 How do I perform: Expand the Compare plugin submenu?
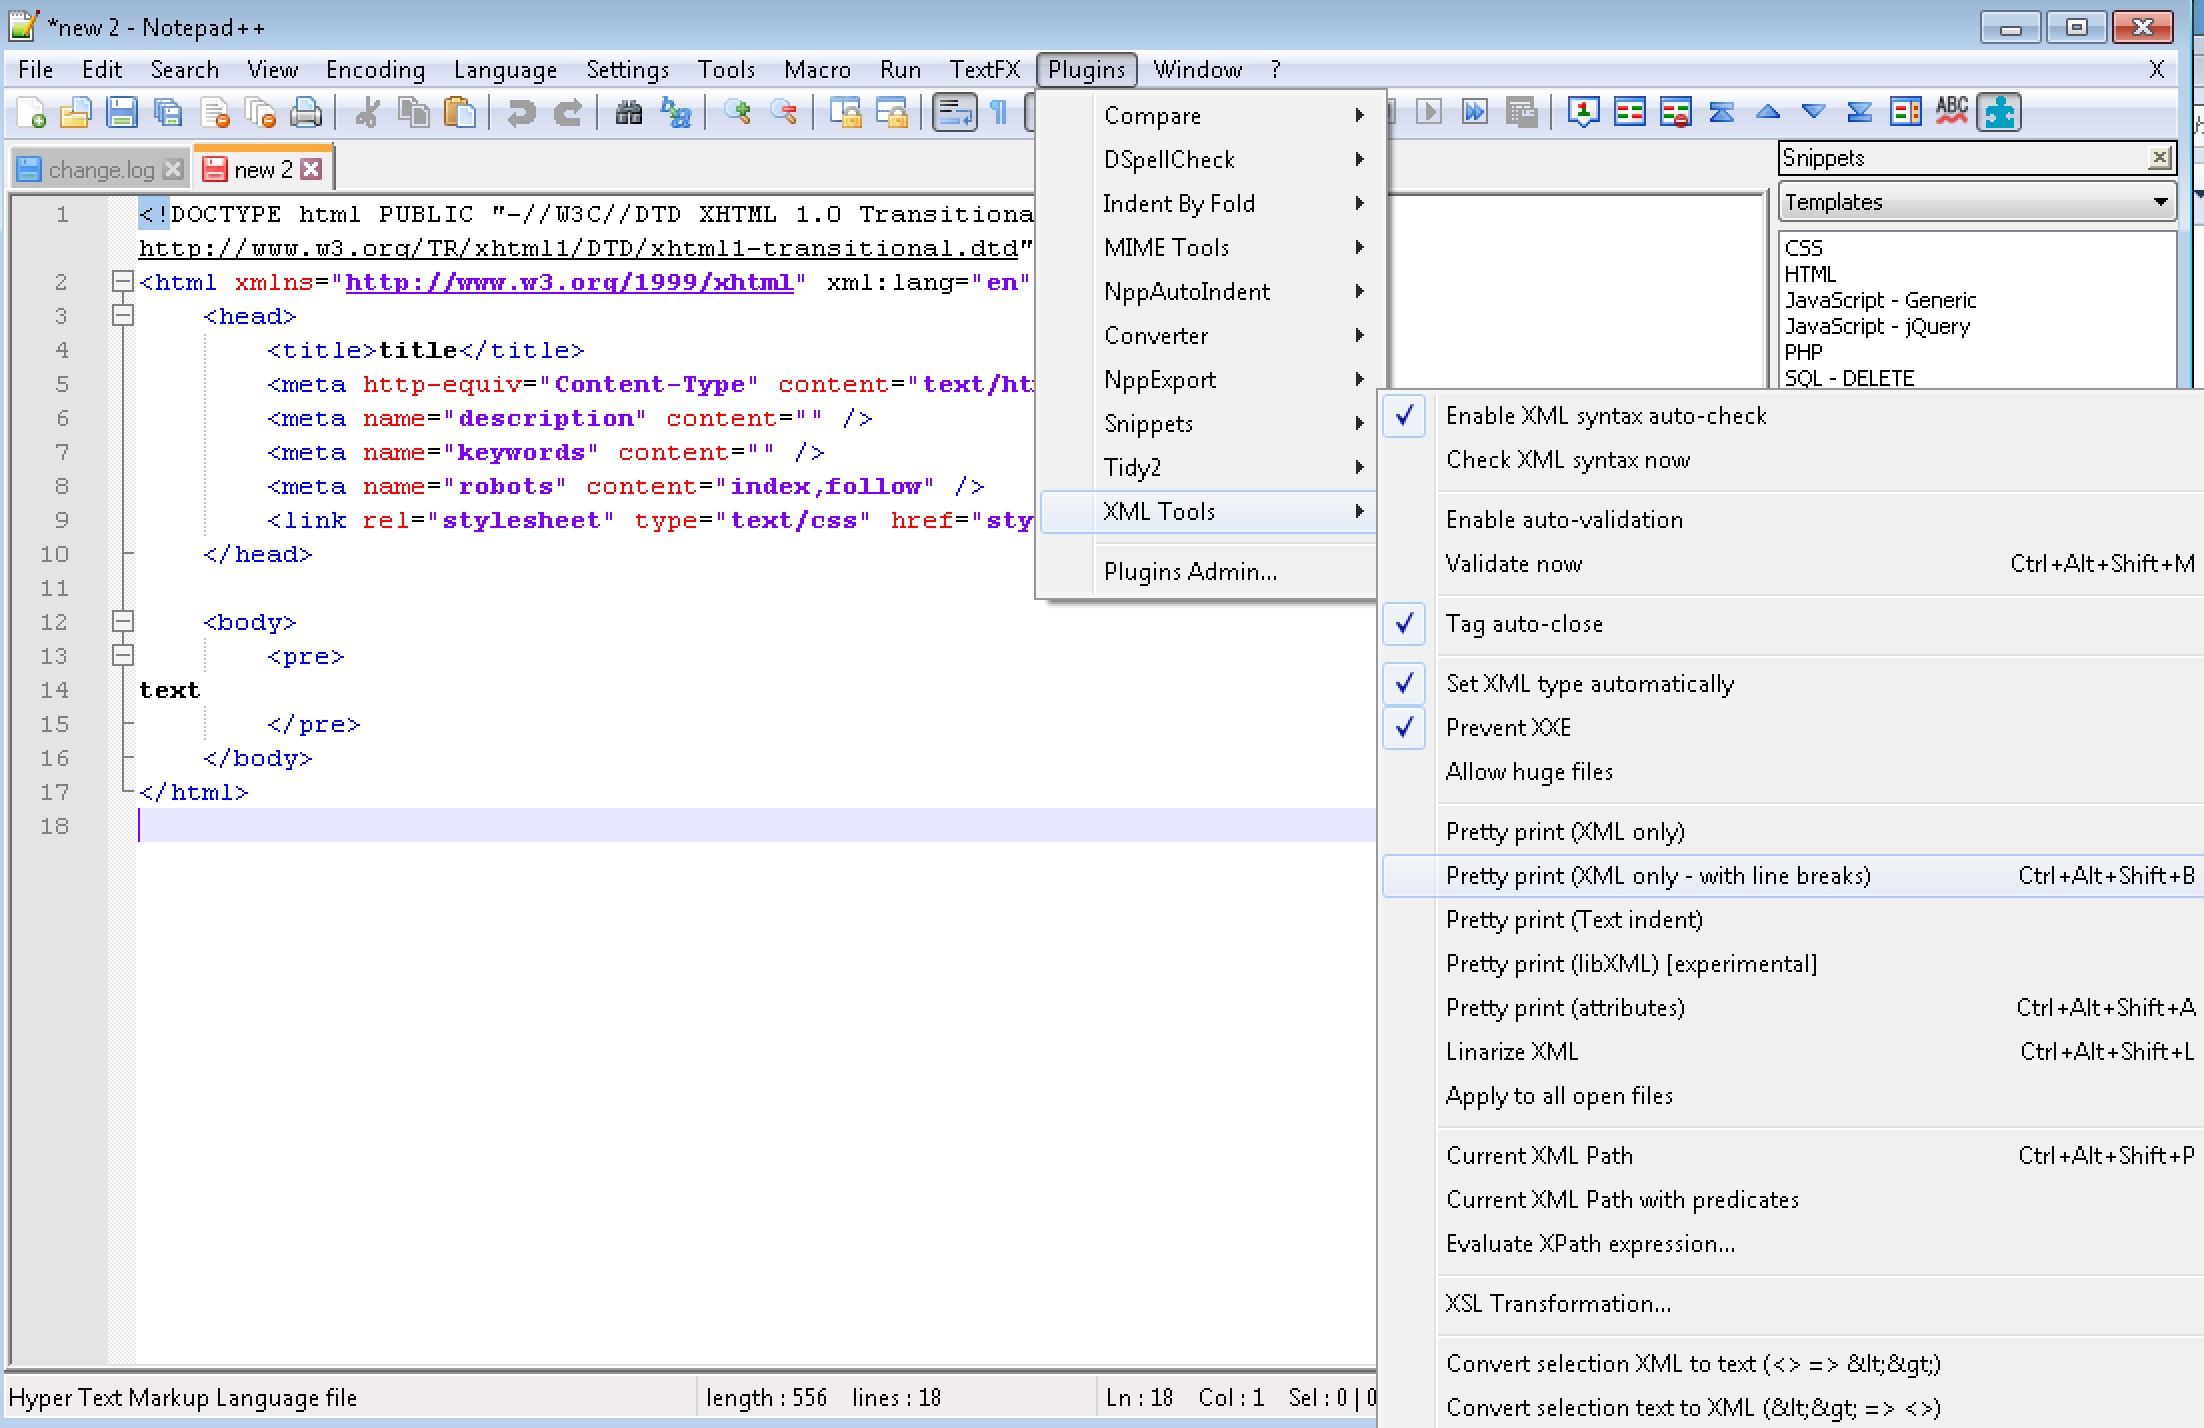(1209, 116)
